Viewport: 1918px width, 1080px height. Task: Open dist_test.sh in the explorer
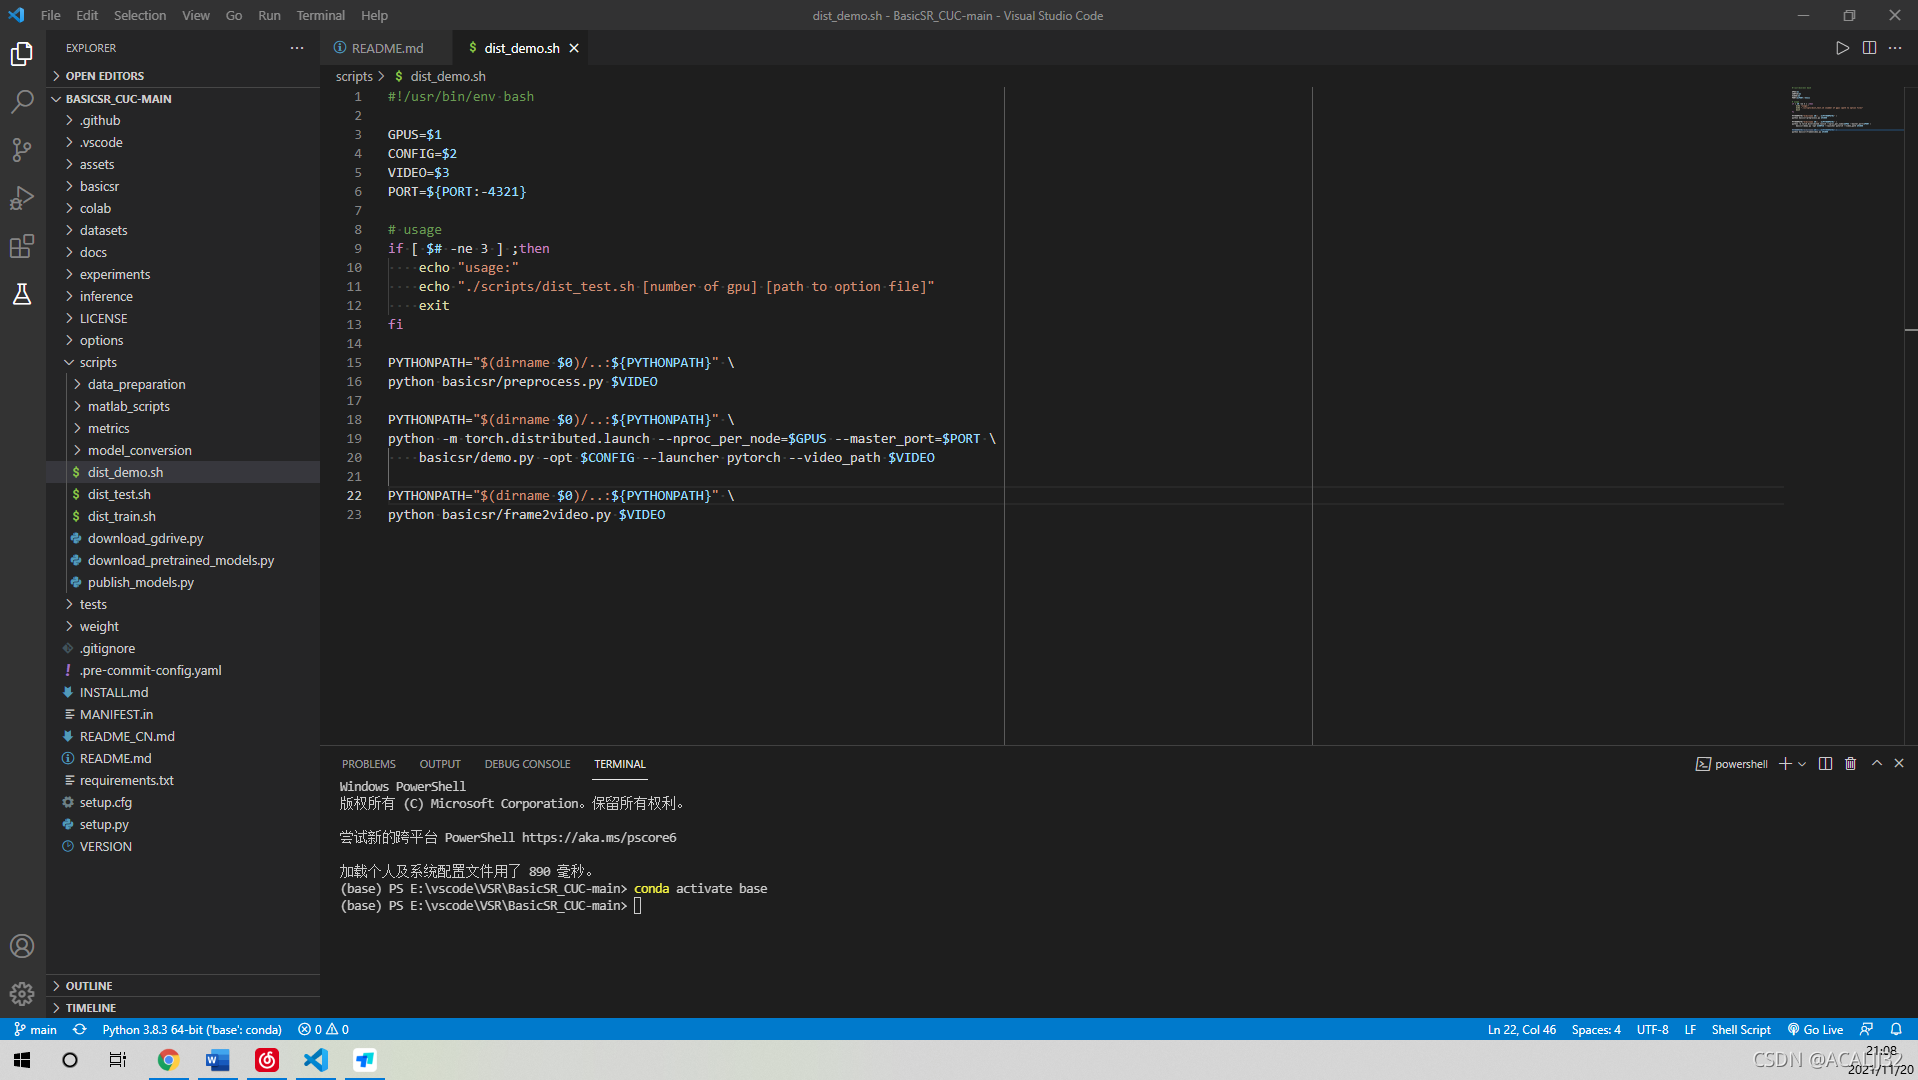tap(183, 494)
